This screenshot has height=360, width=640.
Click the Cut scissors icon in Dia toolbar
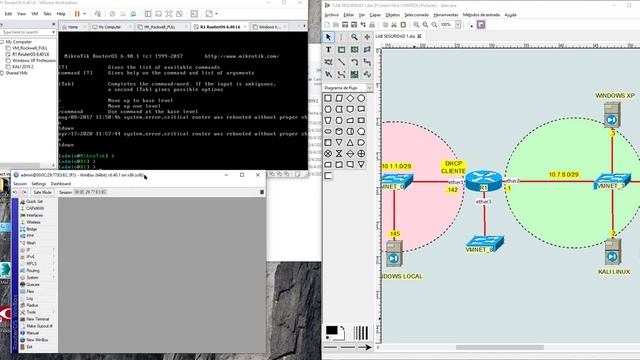click(x=394, y=25)
